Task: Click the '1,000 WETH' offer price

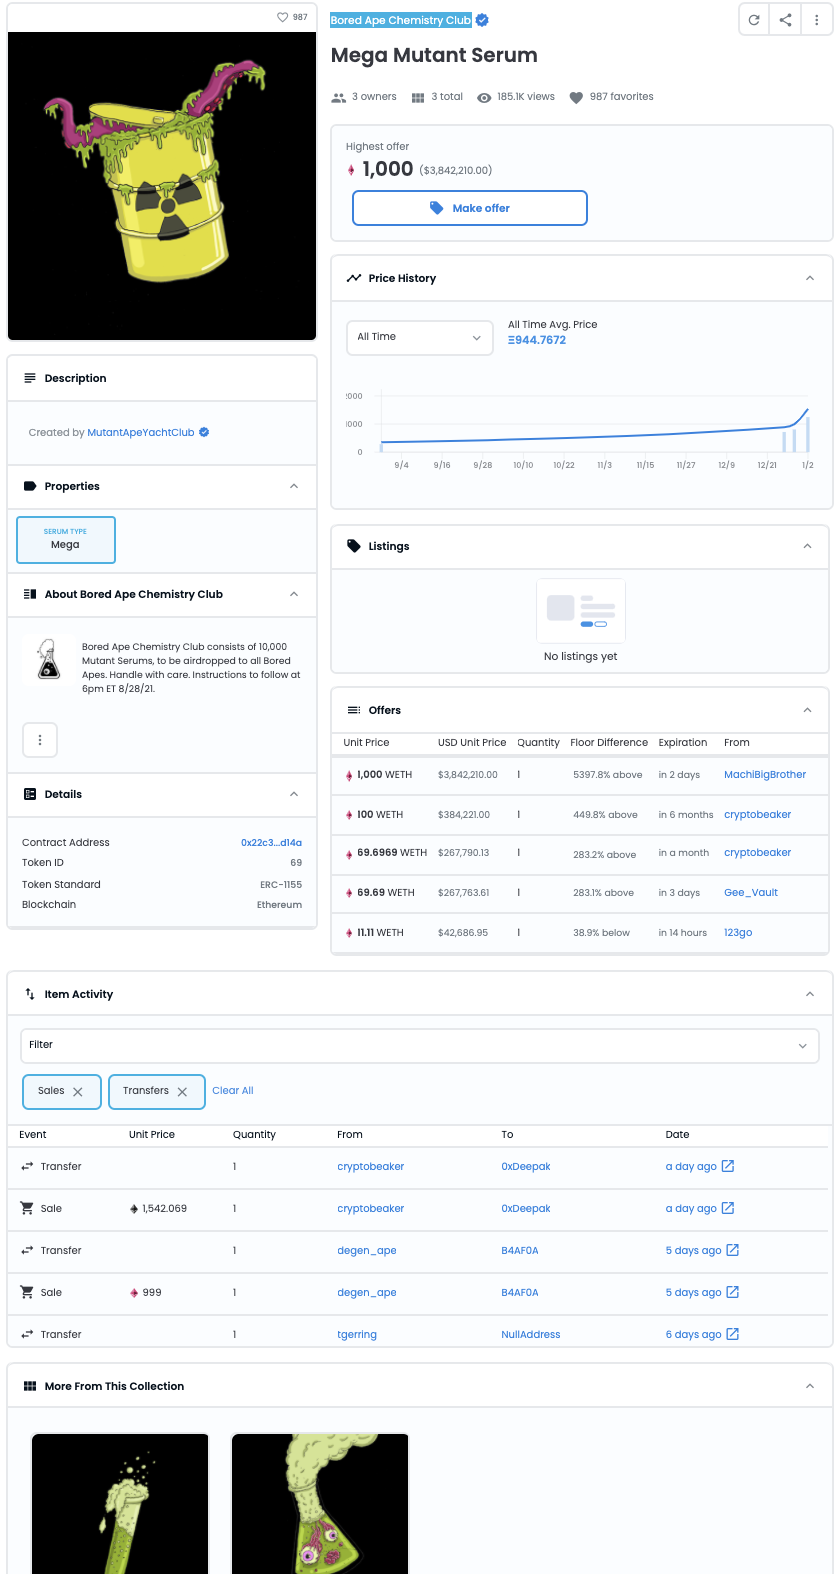Action: pos(384,775)
